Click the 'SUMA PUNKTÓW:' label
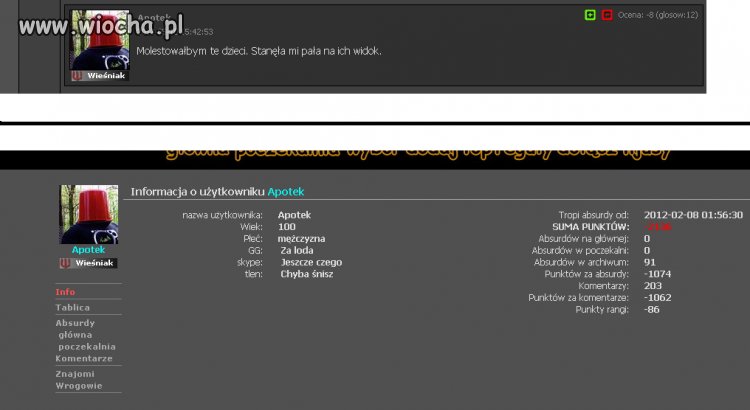 point(591,227)
